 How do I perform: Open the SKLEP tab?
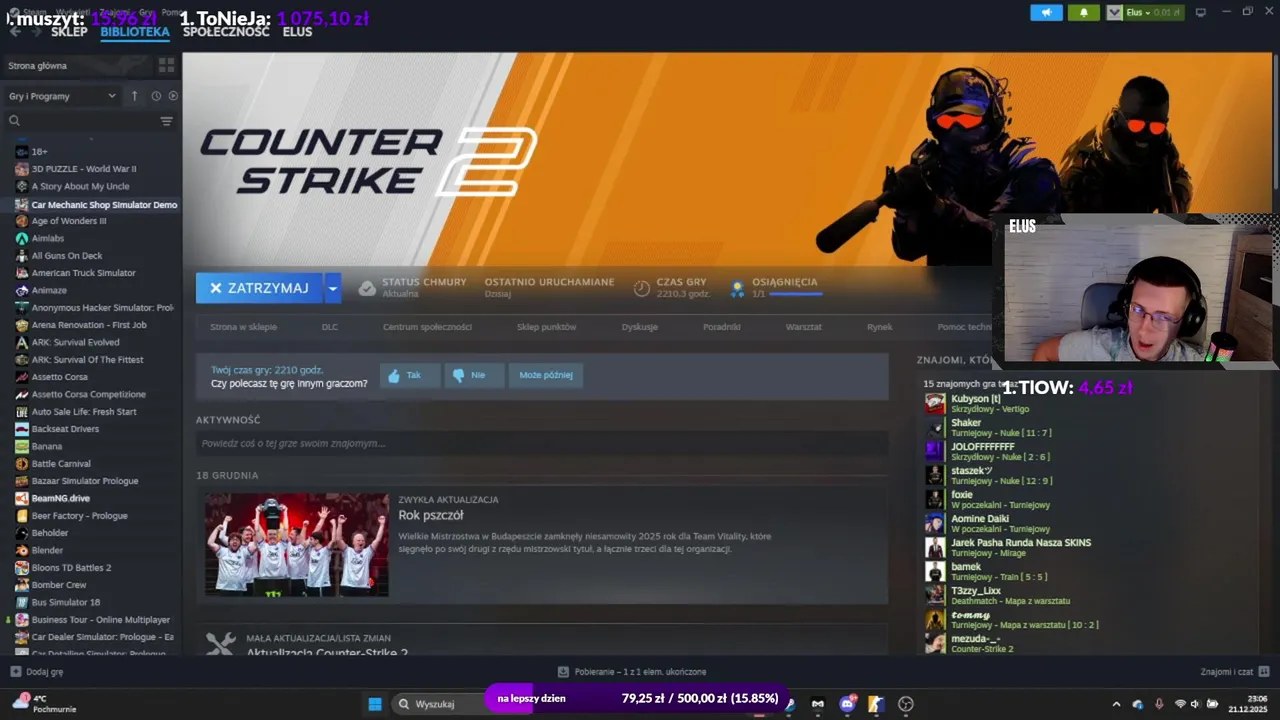(69, 32)
